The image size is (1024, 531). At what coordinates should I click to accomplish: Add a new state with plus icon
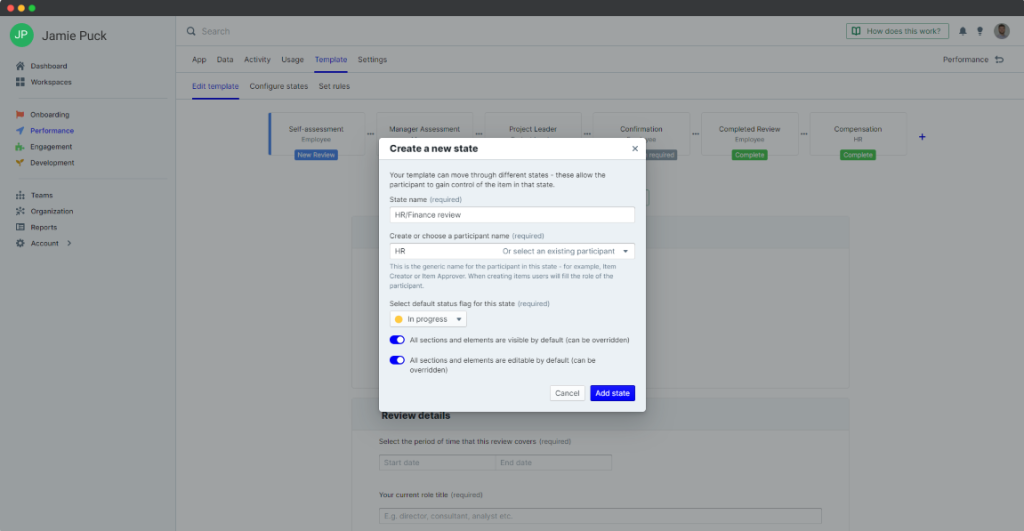[922, 137]
